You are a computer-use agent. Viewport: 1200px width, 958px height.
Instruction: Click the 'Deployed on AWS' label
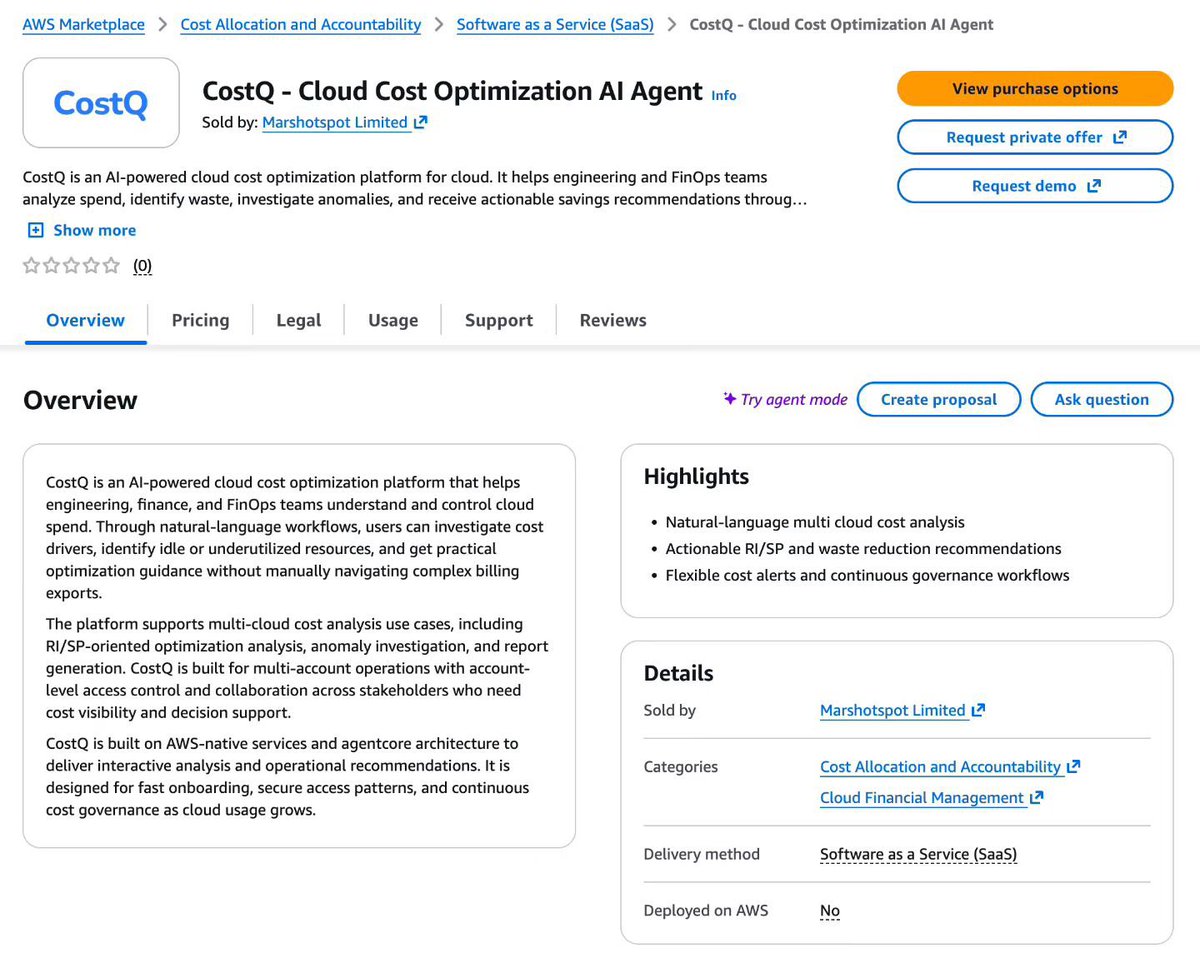coord(706,911)
